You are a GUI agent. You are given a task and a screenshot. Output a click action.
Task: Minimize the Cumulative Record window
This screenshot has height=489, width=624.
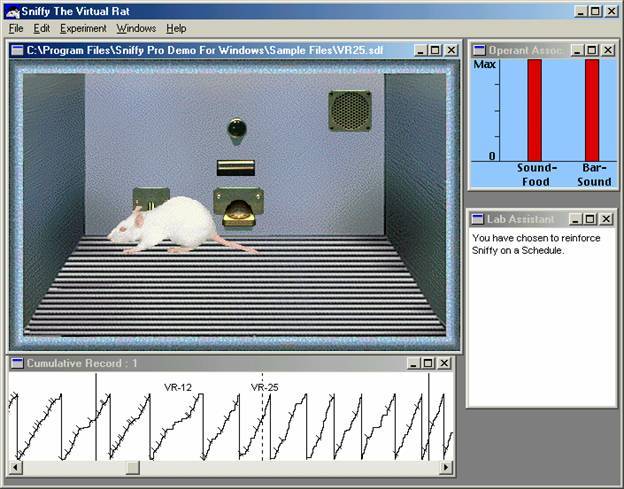coord(413,363)
